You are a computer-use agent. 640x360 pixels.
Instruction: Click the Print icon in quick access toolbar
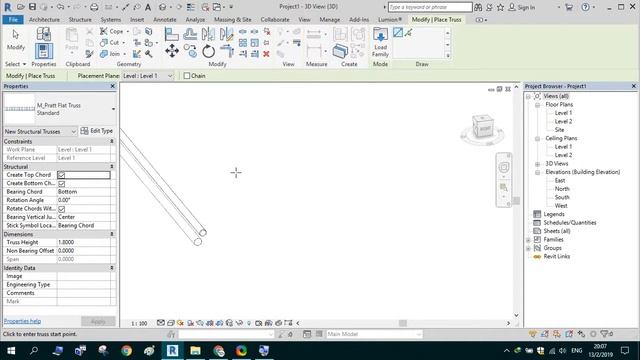coord(94,7)
